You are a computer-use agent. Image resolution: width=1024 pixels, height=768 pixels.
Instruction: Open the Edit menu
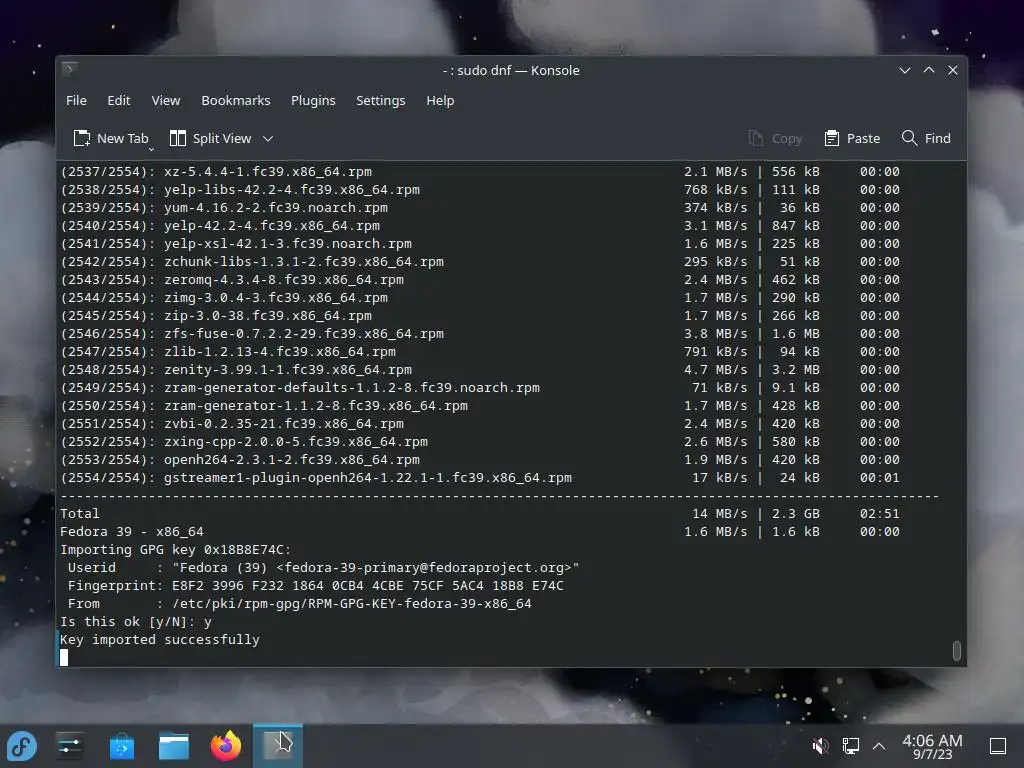[x=118, y=101]
